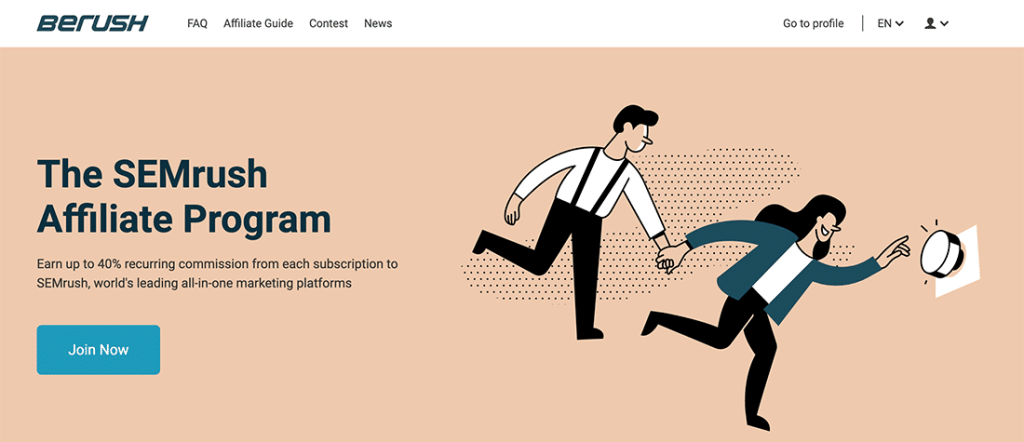1024x442 pixels.
Task: Click the BeRush logo
Action: pos(92,24)
